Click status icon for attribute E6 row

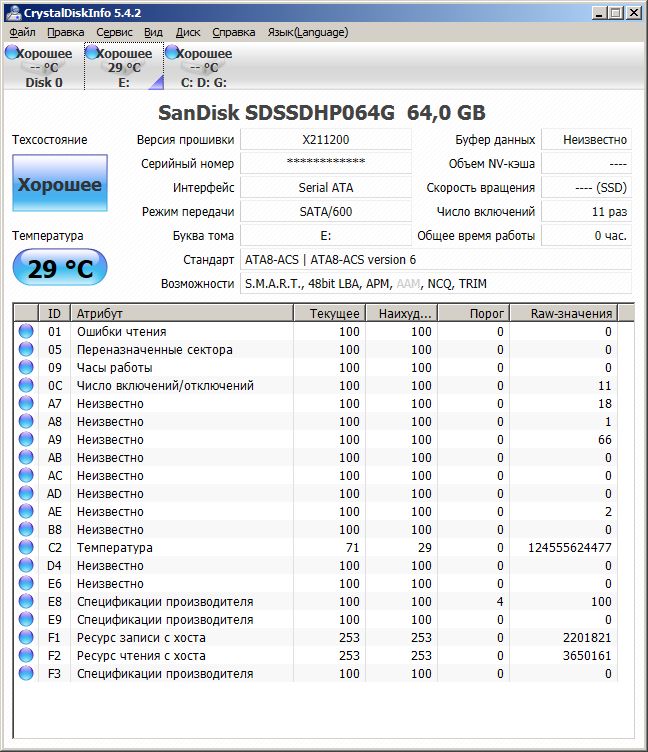pyautogui.click(x=26, y=583)
